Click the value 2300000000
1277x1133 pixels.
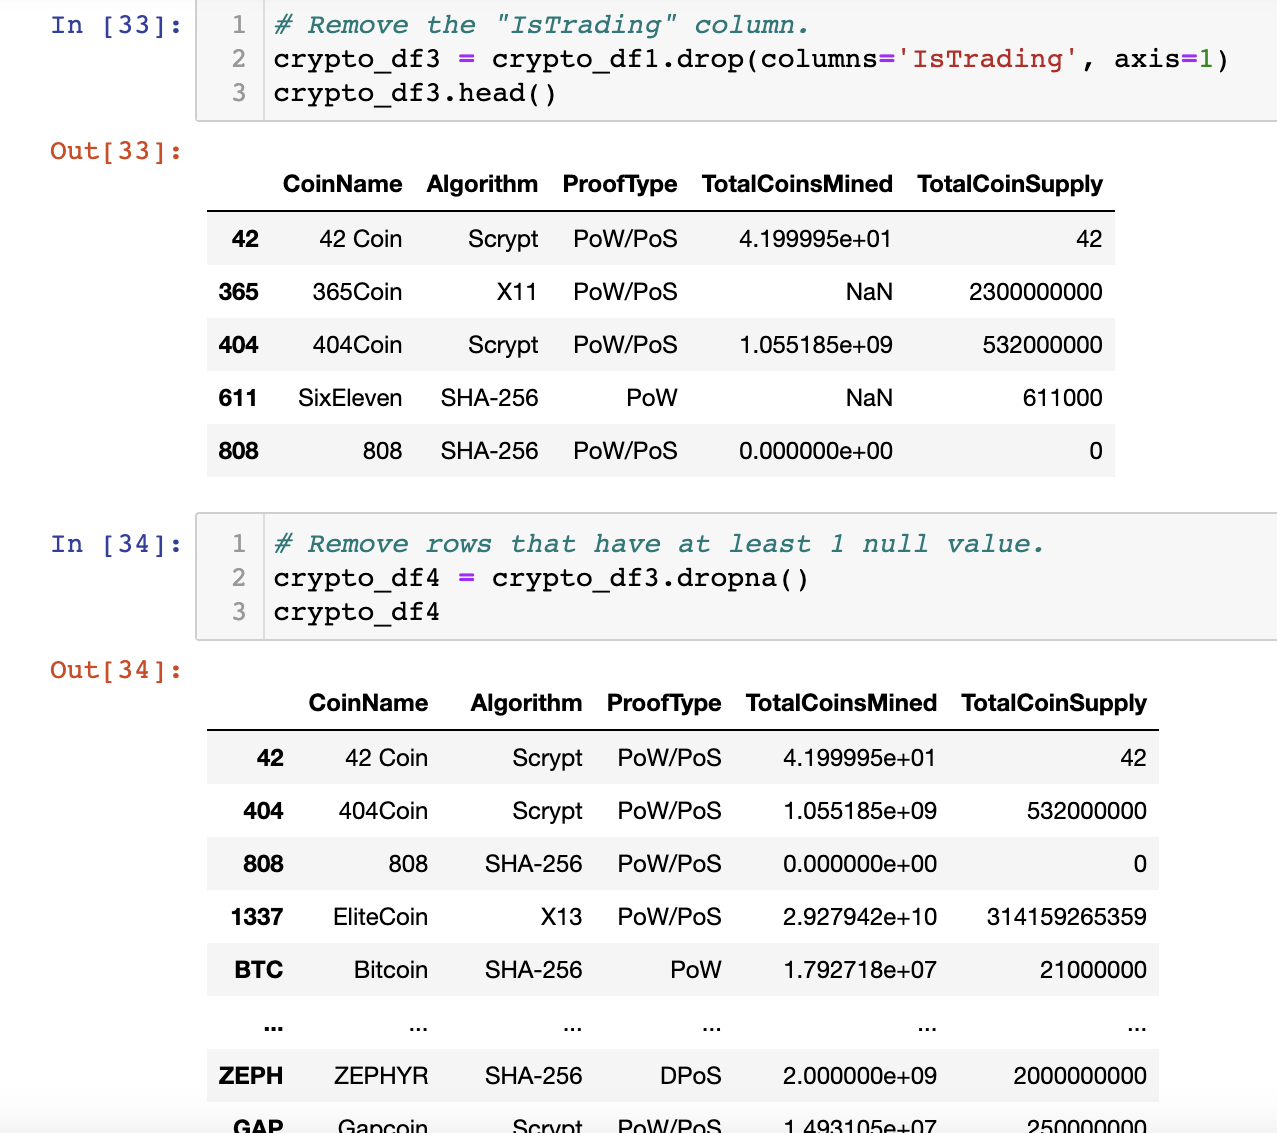point(1036,292)
